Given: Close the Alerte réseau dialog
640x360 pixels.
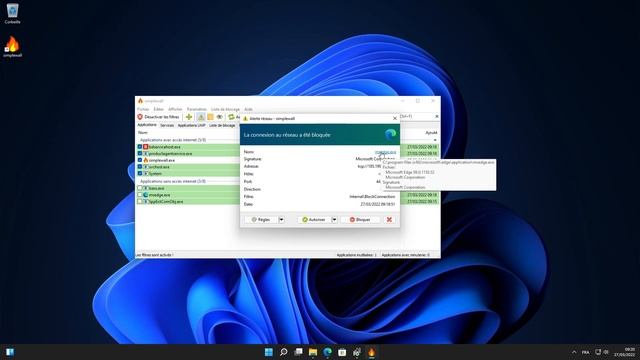Looking at the screenshot, I should click(395, 118).
